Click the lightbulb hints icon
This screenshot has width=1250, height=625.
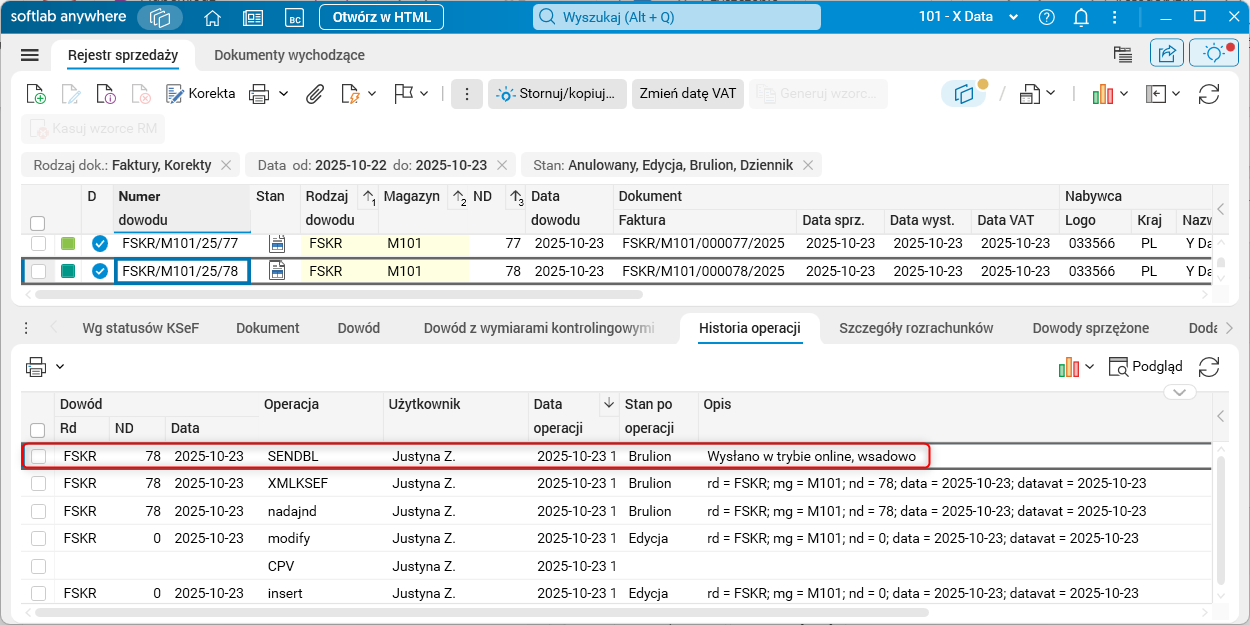click(x=1214, y=54)
